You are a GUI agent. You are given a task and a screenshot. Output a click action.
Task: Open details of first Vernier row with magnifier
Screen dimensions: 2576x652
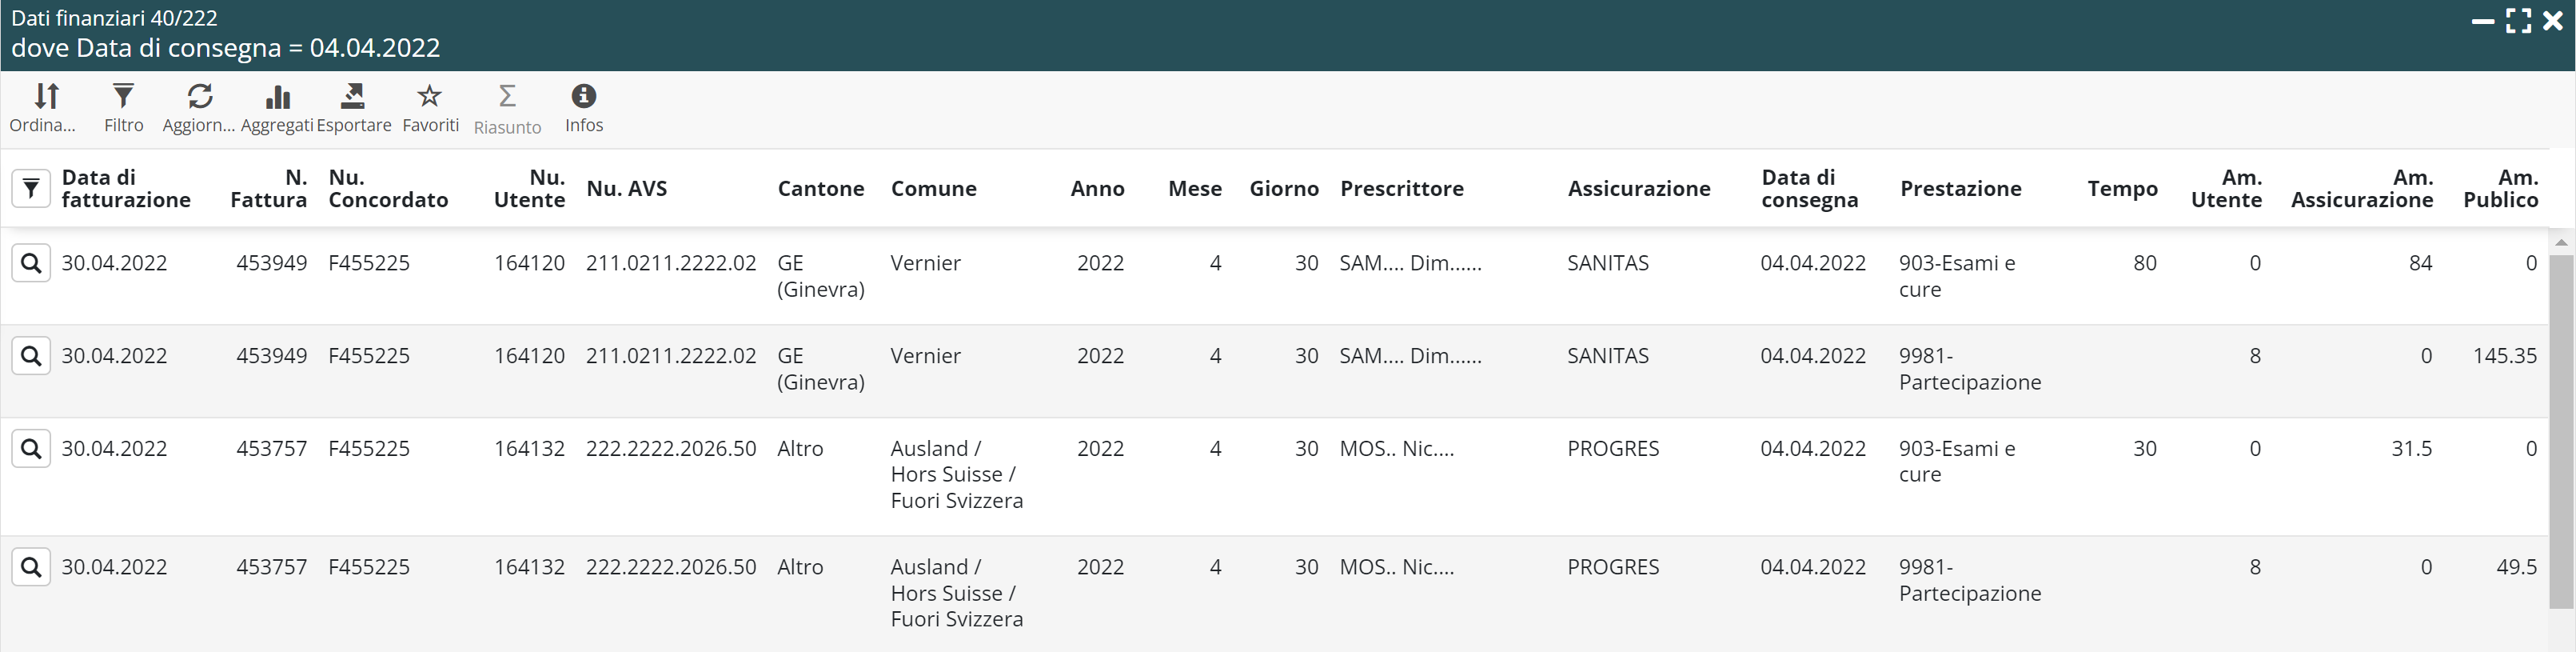(x=31, y=263)
